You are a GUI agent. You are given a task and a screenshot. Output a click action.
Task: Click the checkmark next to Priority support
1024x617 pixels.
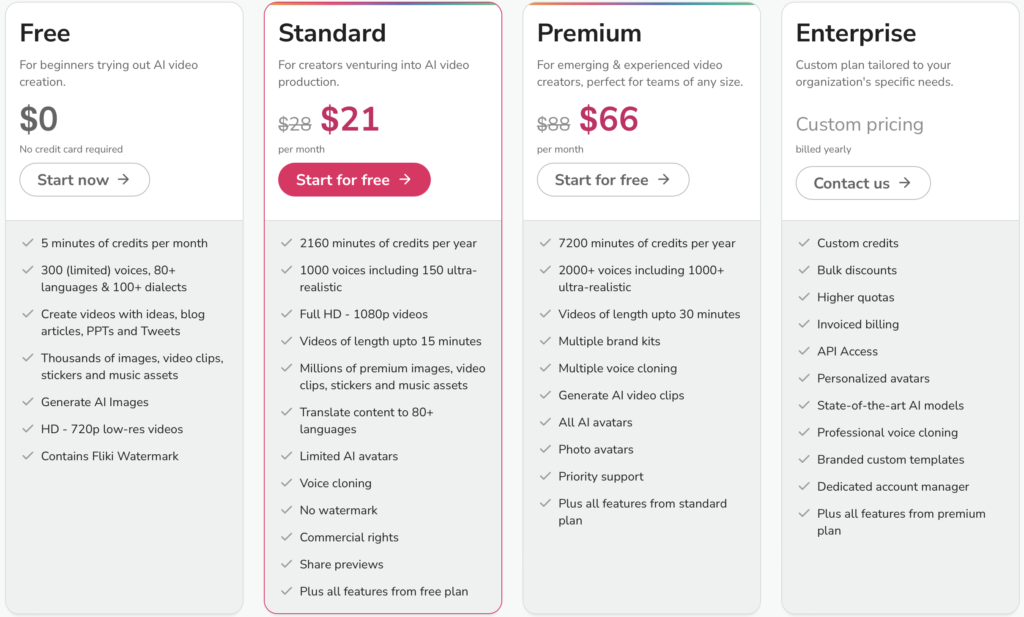click(x=544, y=476)
